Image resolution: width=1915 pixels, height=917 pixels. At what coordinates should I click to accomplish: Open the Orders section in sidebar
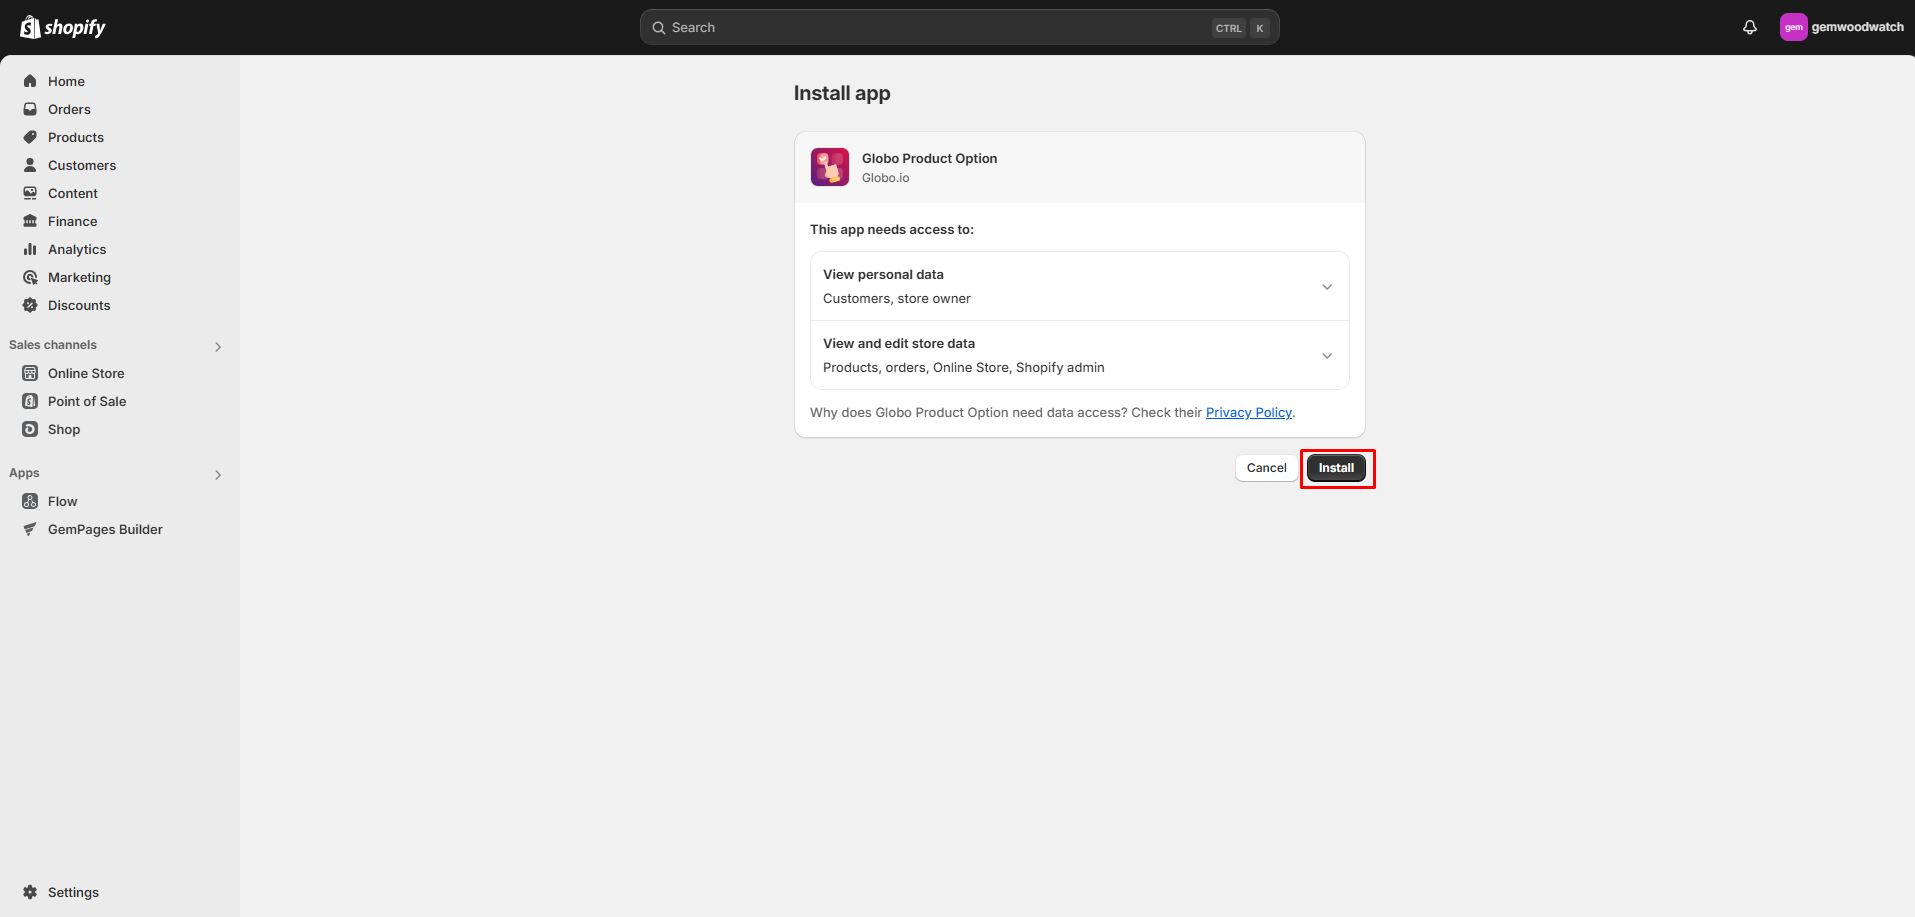68,109
